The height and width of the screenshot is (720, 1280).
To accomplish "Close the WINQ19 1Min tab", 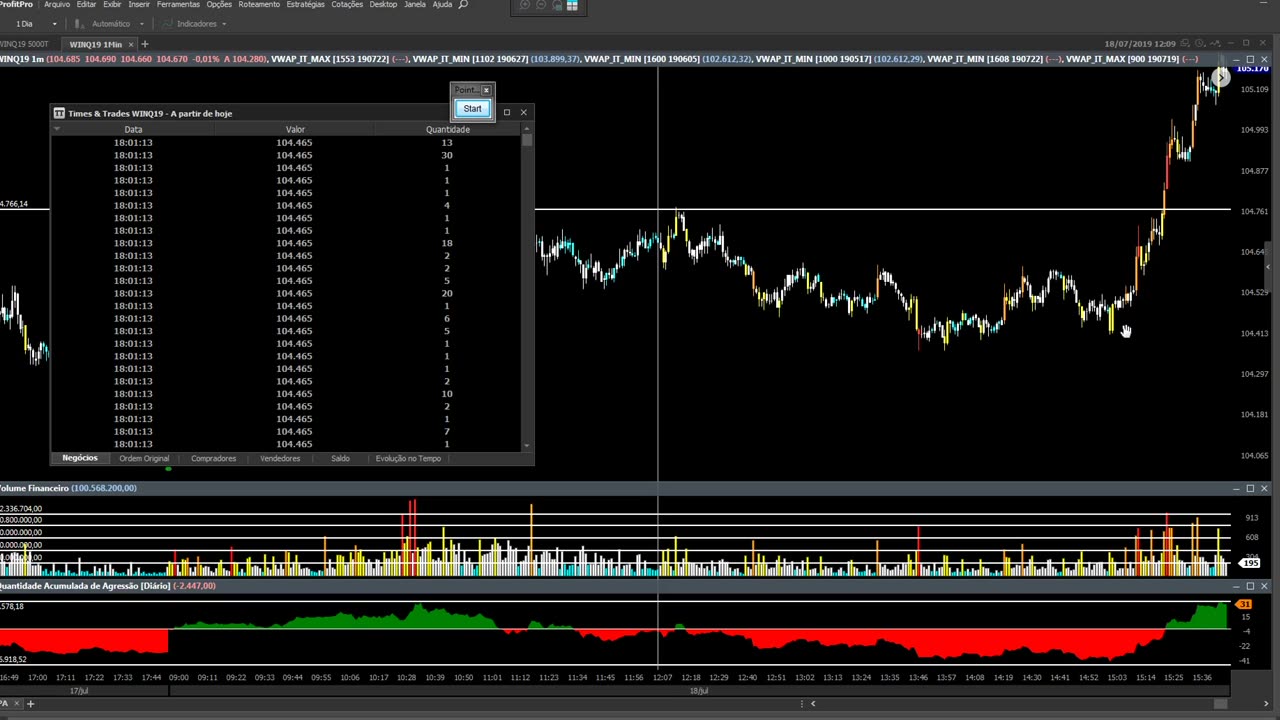I will [131, 44].
